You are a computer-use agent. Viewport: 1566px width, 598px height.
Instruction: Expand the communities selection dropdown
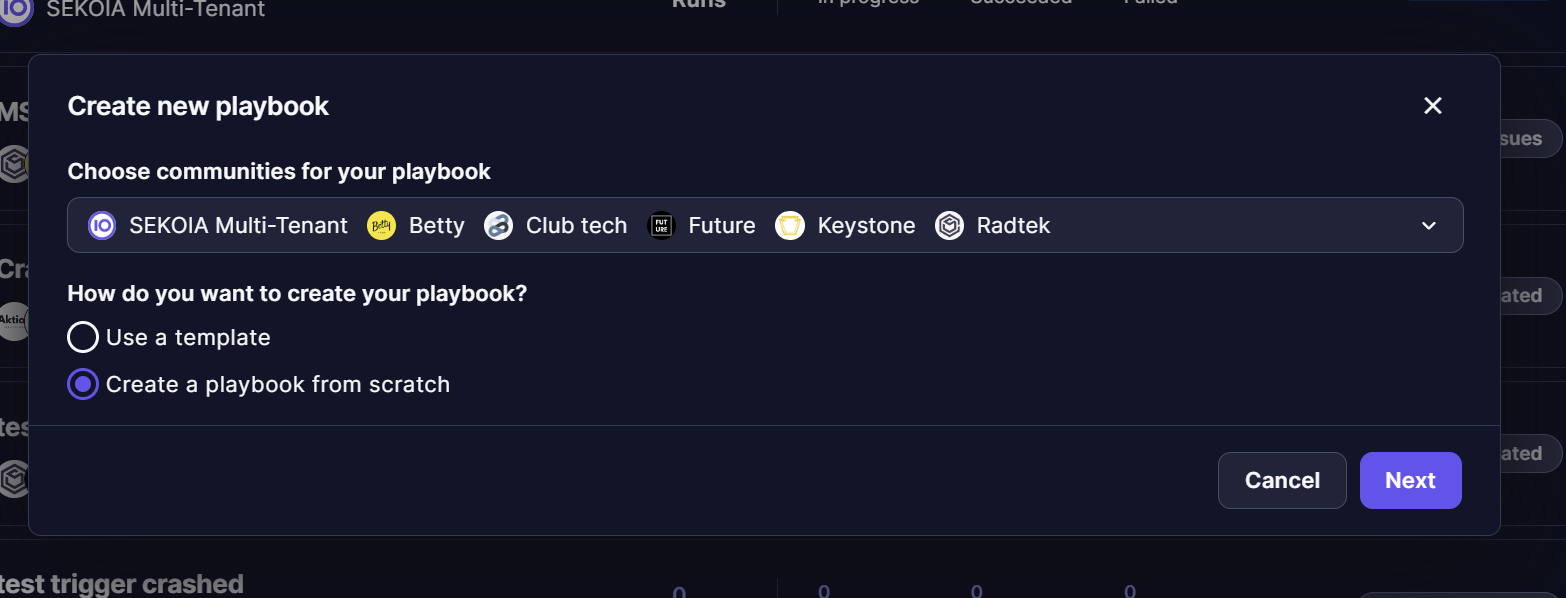(x=1428, y=225)
